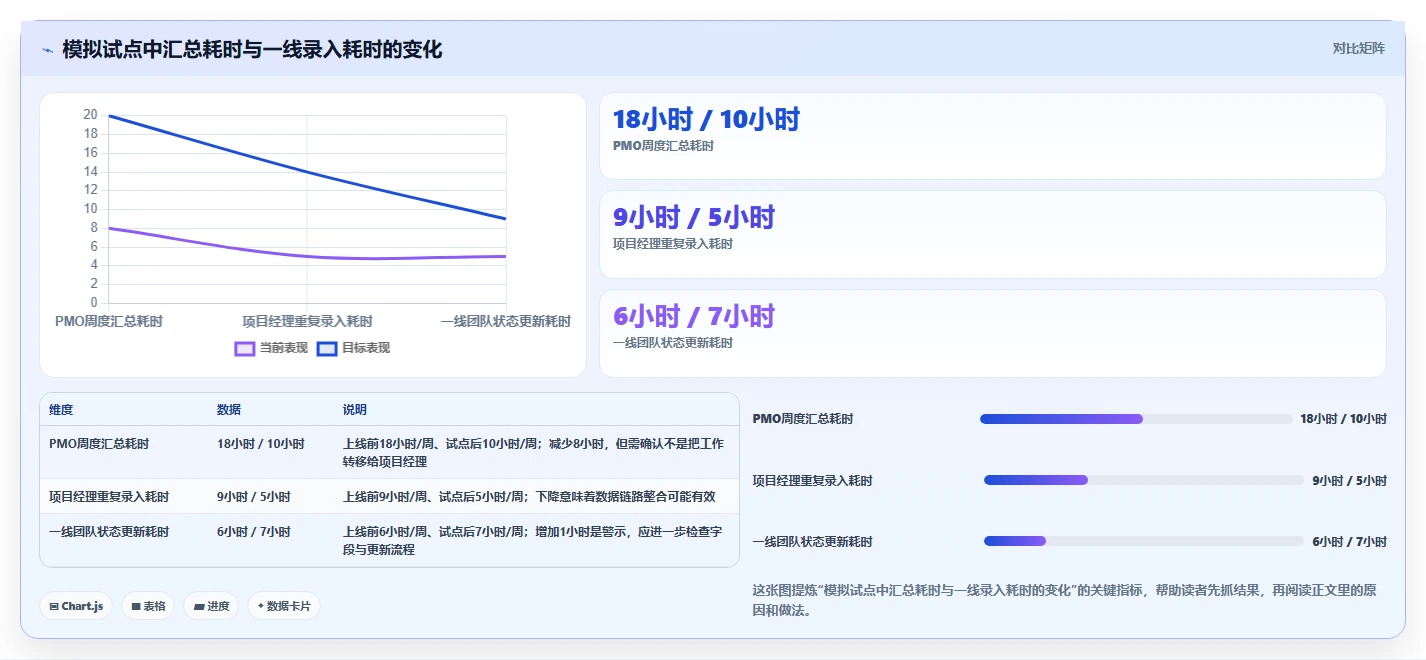Click the 18小时 / 10小时 data card
The height and width of the screenshot is (660, 1426).
click(x=992, y=136)
